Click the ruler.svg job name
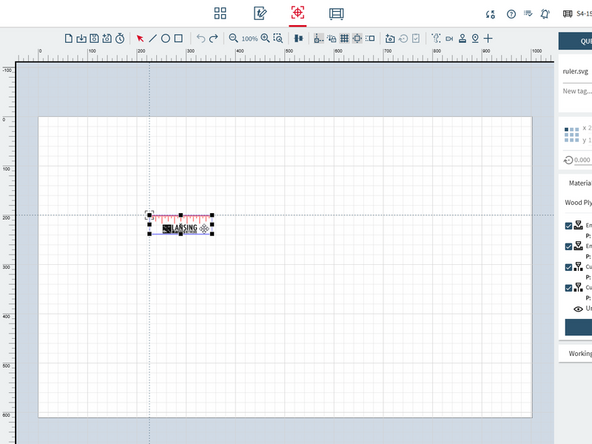The height and width of the screenshot is (444, 592). pyautogui.click(x=575, y=71)
